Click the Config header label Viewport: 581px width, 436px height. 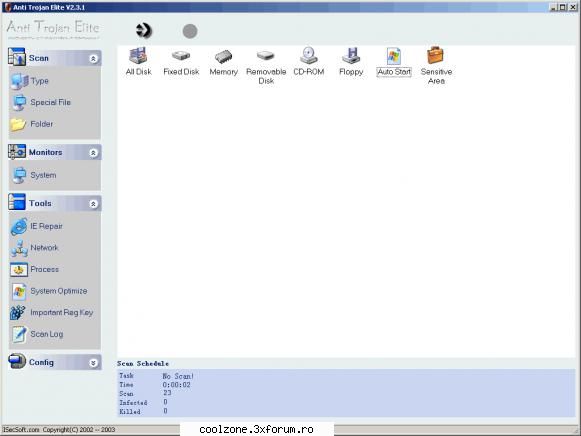tap(42, 362)
